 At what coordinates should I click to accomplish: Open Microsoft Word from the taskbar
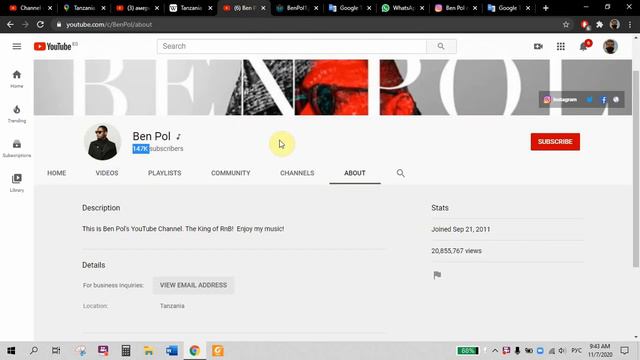[x=172, y=351]
